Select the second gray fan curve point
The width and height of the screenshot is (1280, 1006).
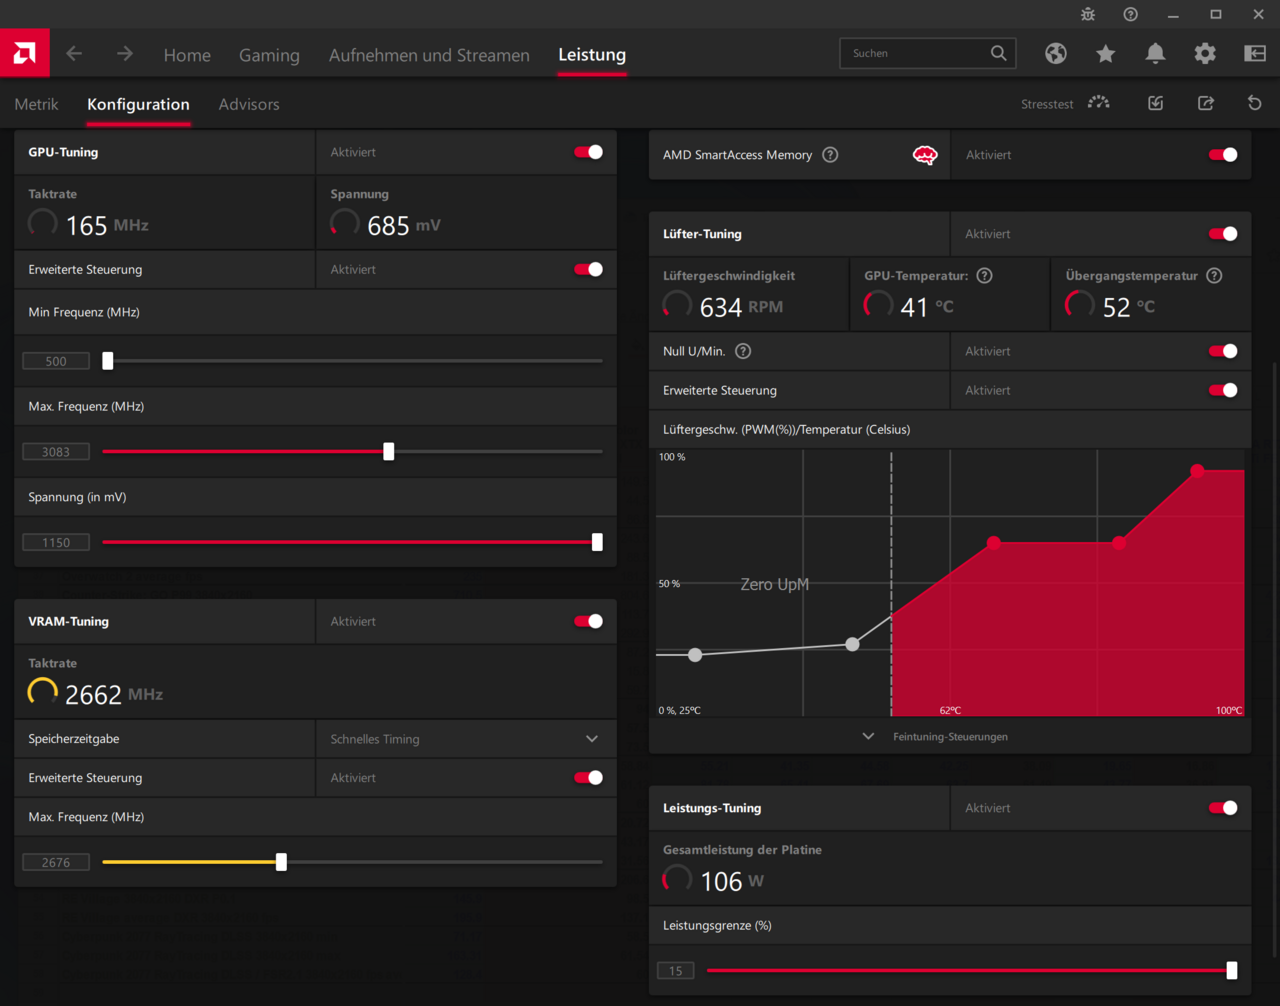pyautogui.click(x=852, y=644)
